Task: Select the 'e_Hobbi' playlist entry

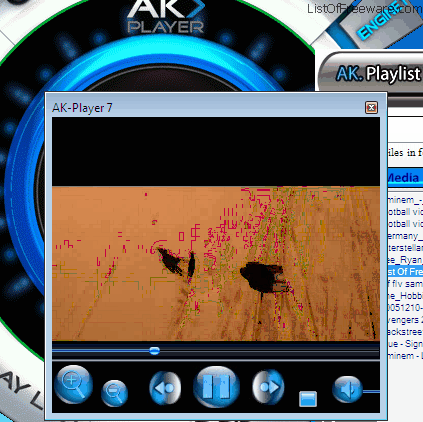Action: [x=405, y=296]
